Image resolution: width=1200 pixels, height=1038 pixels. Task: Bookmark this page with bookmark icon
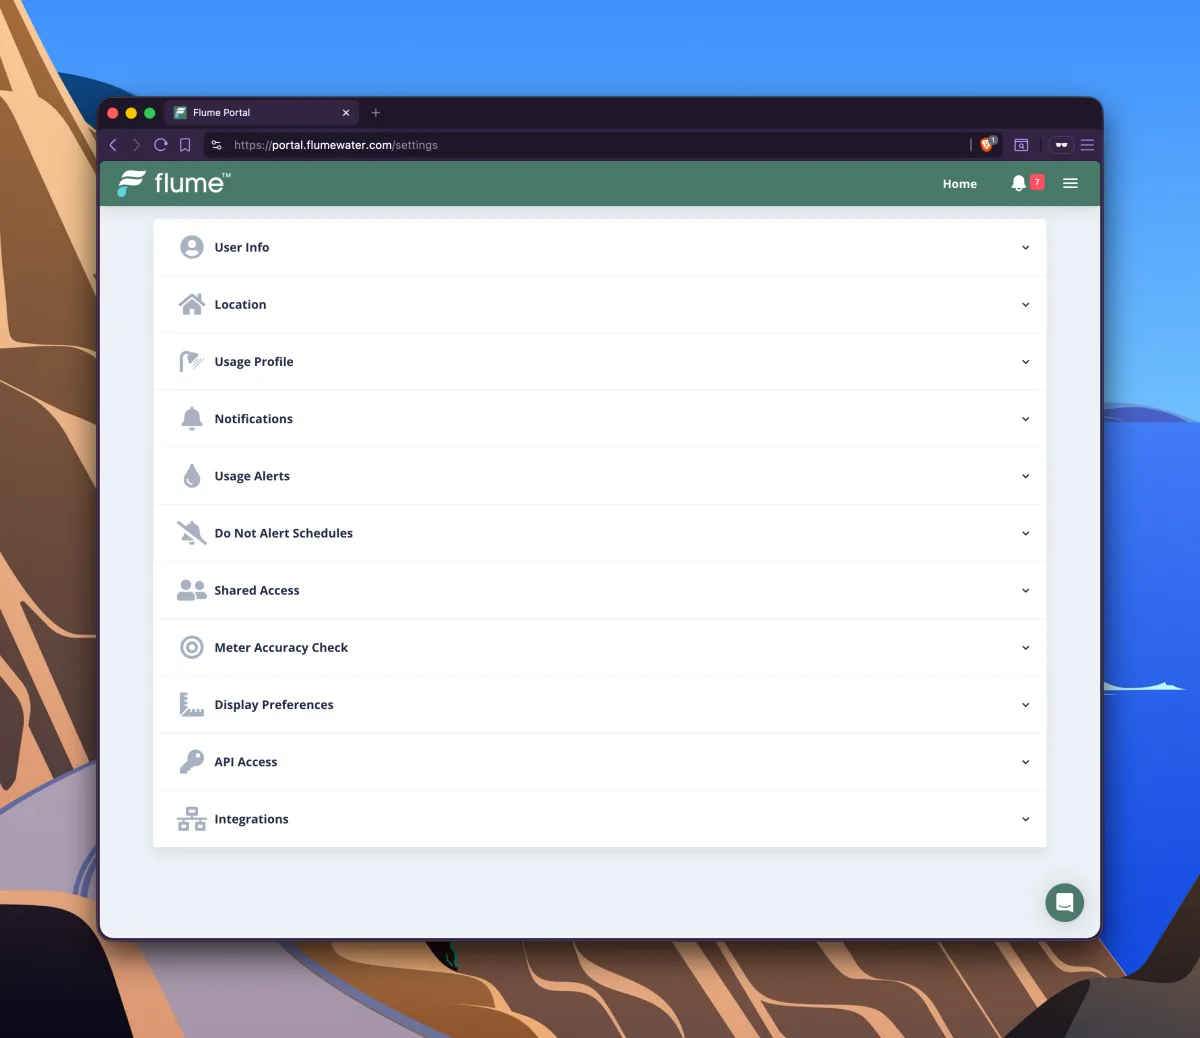click(185, 145)
